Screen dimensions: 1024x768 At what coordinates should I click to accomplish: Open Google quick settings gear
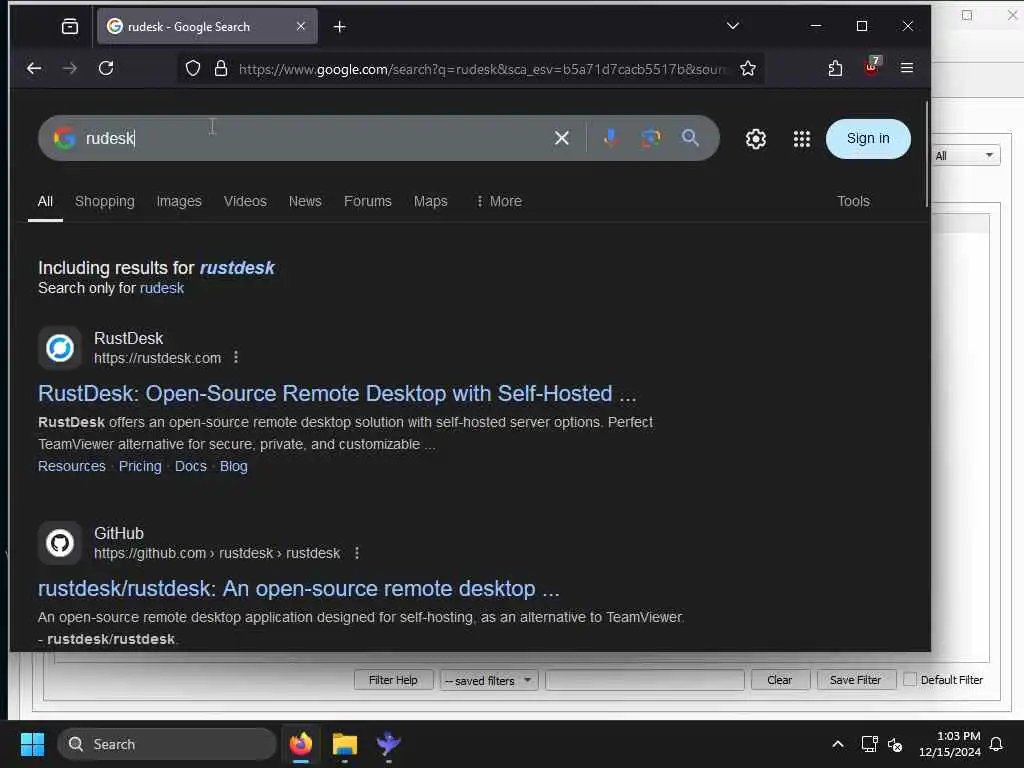pos(756,139)
